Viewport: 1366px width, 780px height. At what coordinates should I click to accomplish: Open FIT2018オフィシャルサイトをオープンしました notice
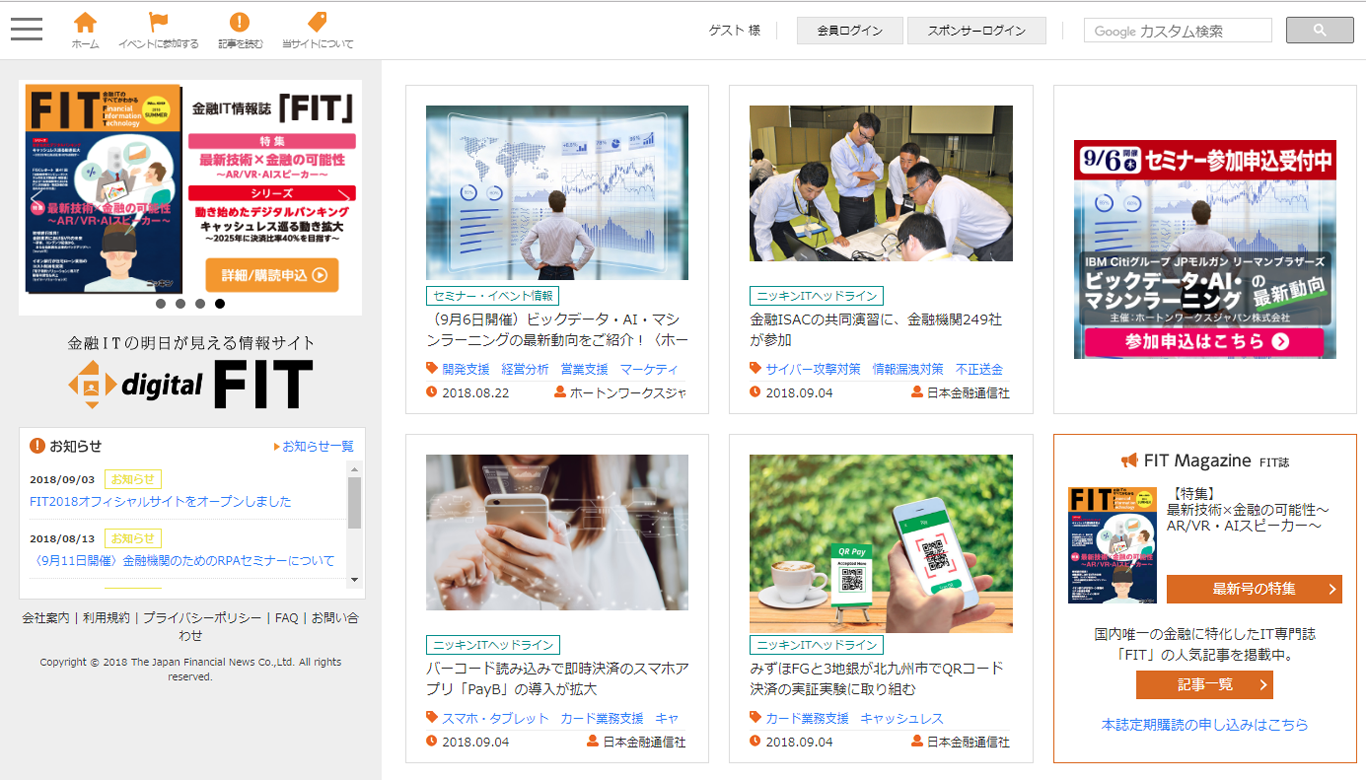tap(161, 501)
